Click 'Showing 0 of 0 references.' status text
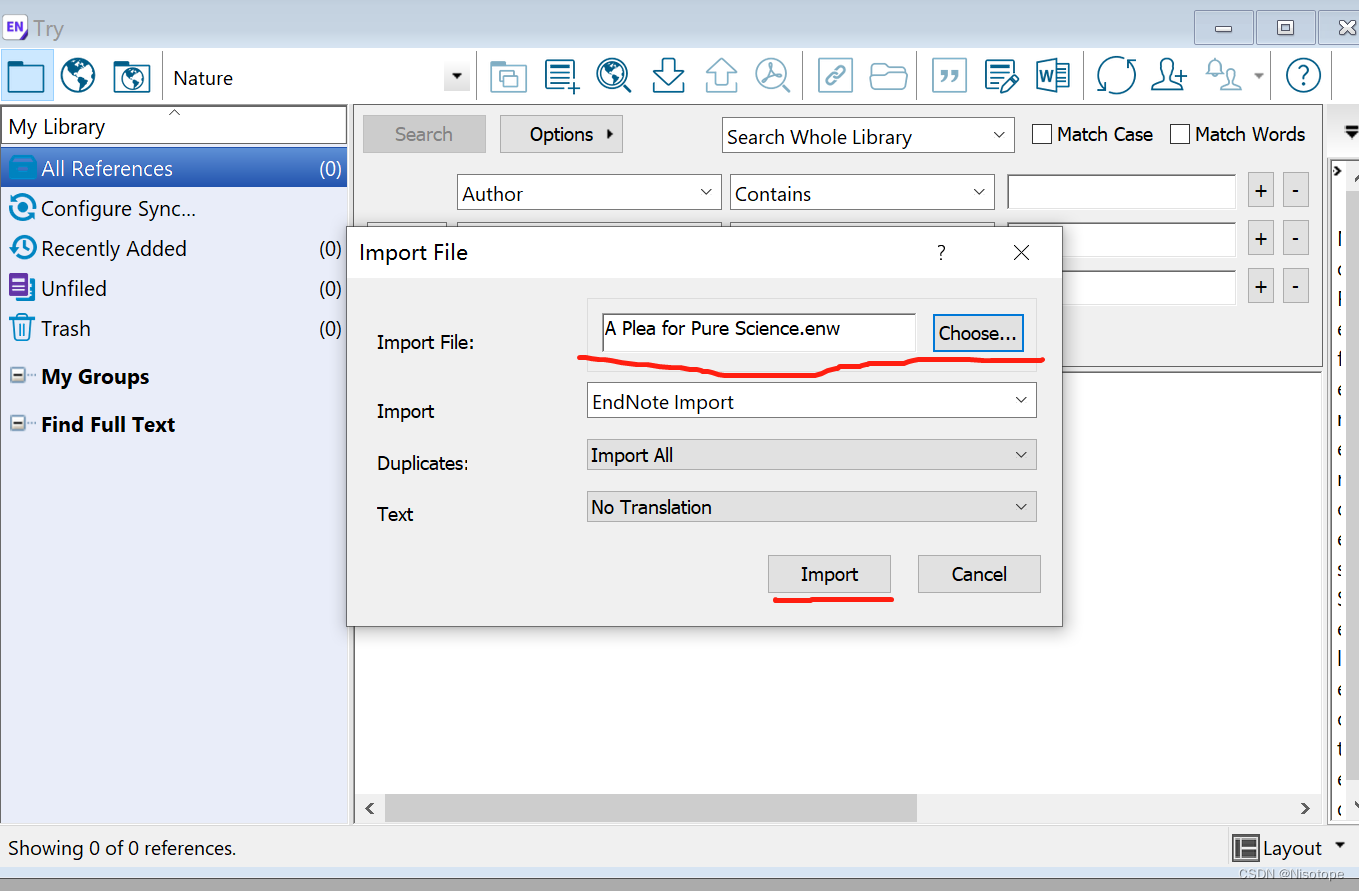The width and height of the screenshot is (1359, 891). pyautogui.click(x=122, y=848)
